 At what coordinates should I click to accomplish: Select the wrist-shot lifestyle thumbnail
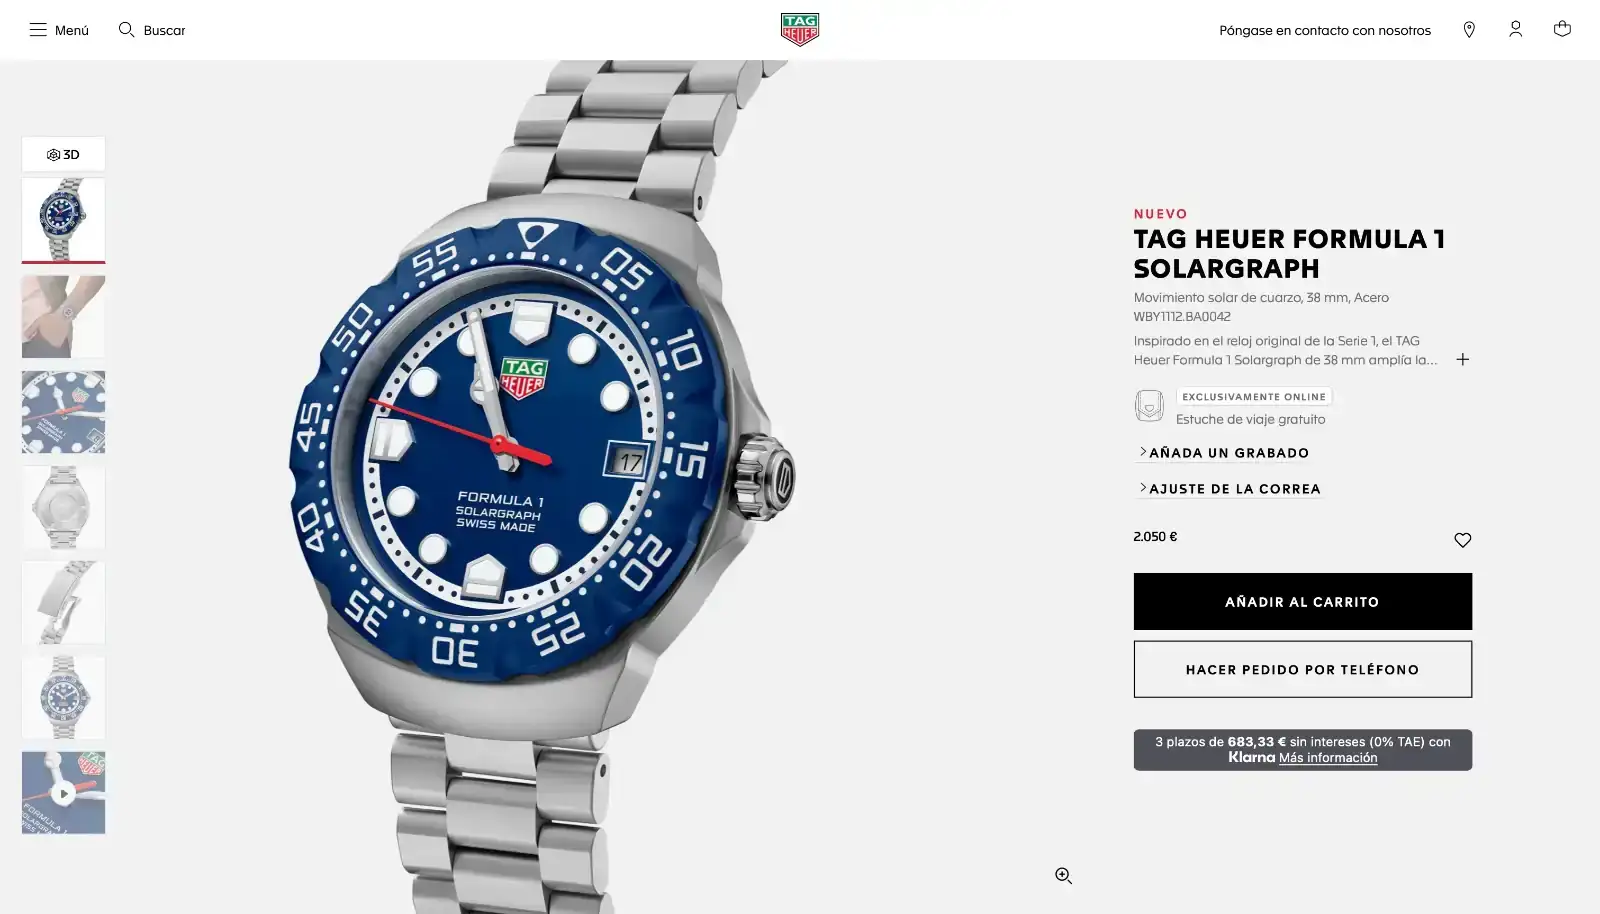click(x=63, y=316)
